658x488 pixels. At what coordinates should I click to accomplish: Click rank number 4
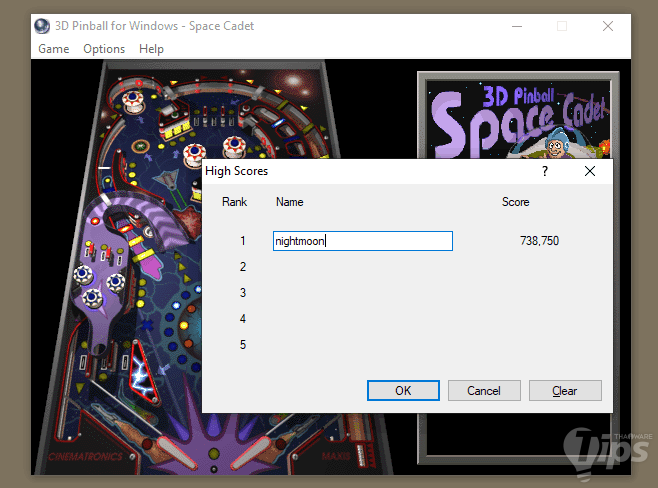click(243, 319)
